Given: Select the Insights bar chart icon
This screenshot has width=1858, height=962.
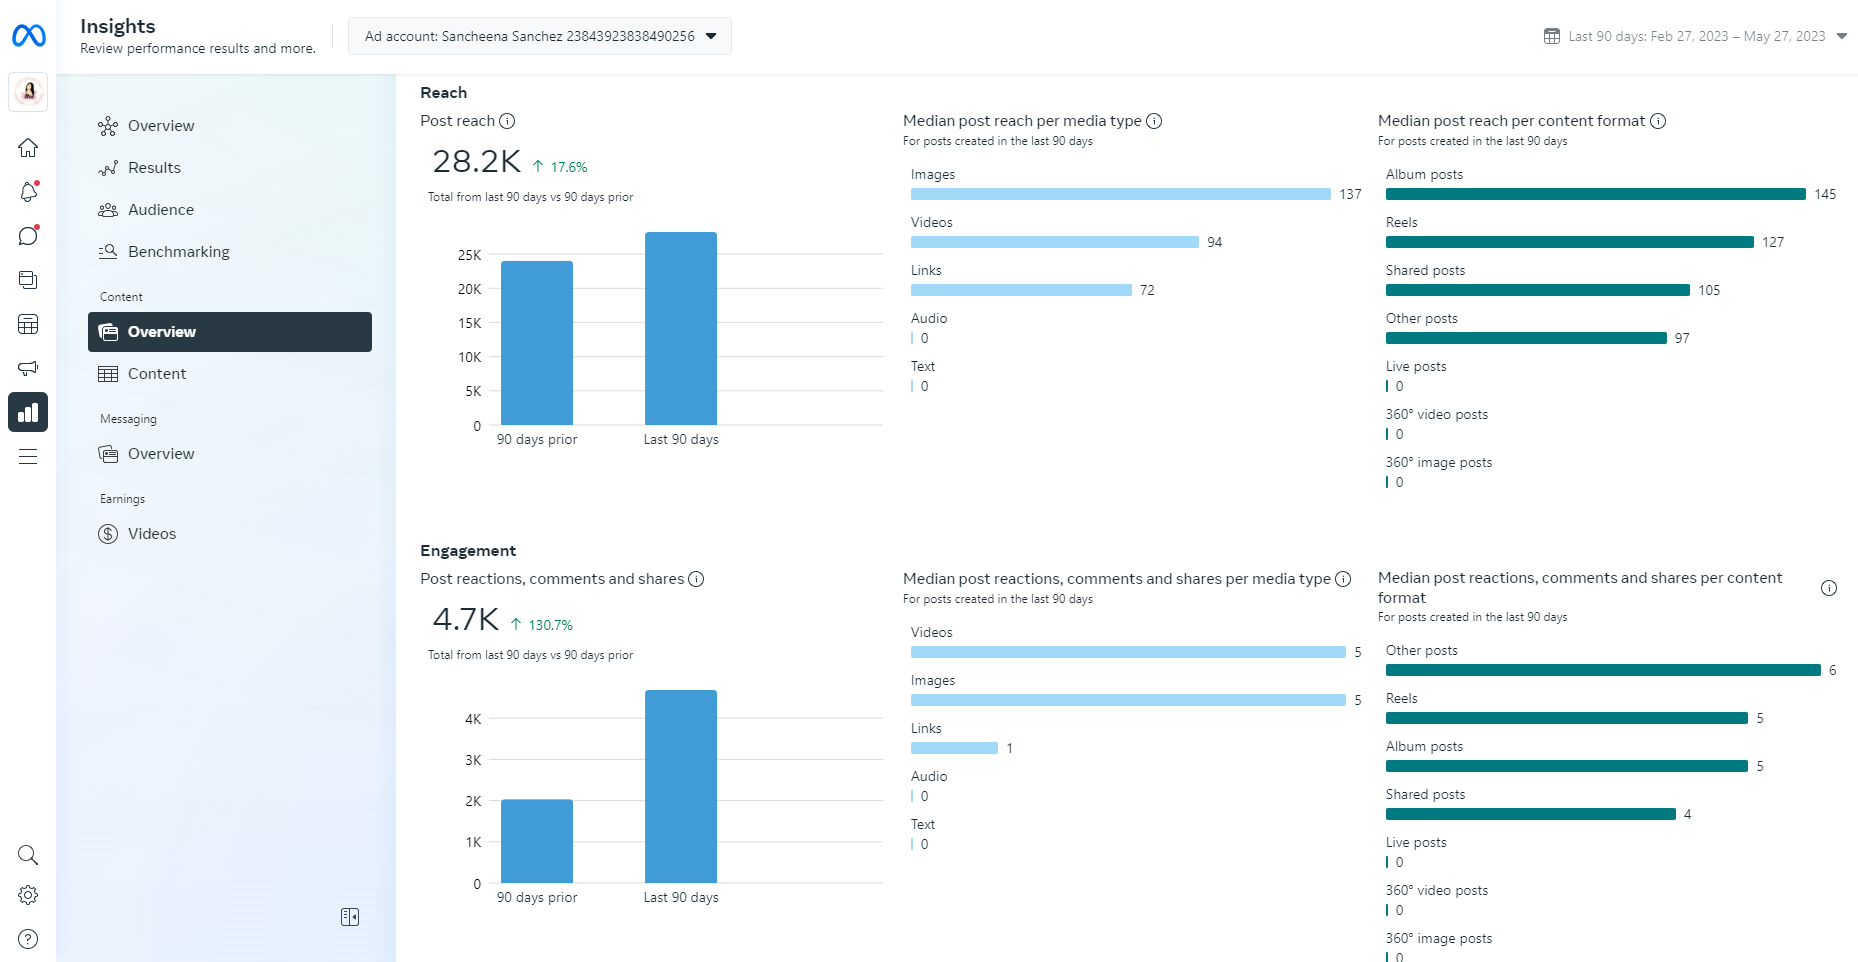Looking at the screenshot, I should [x=28, y=412].
